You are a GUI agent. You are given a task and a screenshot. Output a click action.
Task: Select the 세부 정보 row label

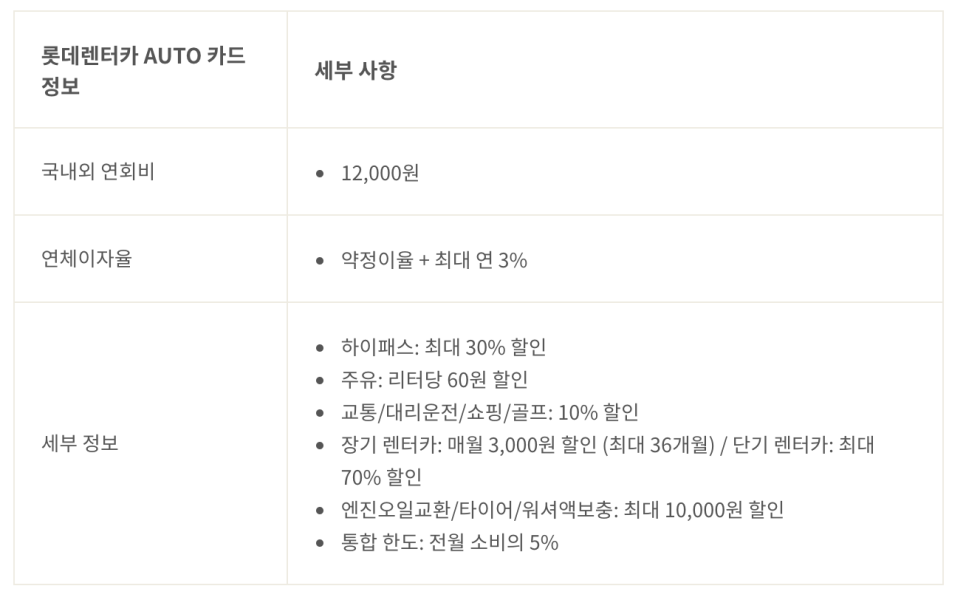79,443
